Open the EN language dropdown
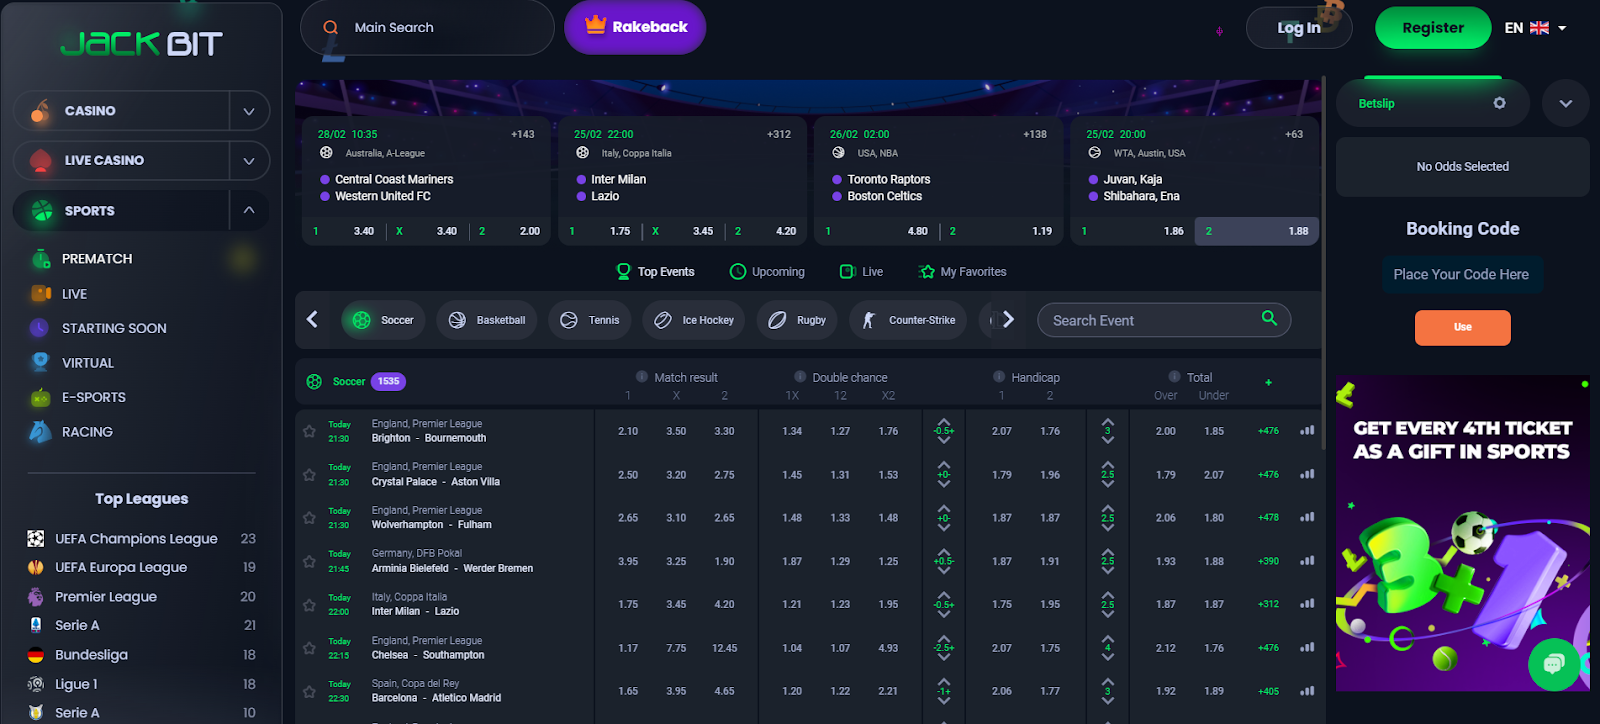The height and width of the screenshot is (724, 1600). [1535, 28]
